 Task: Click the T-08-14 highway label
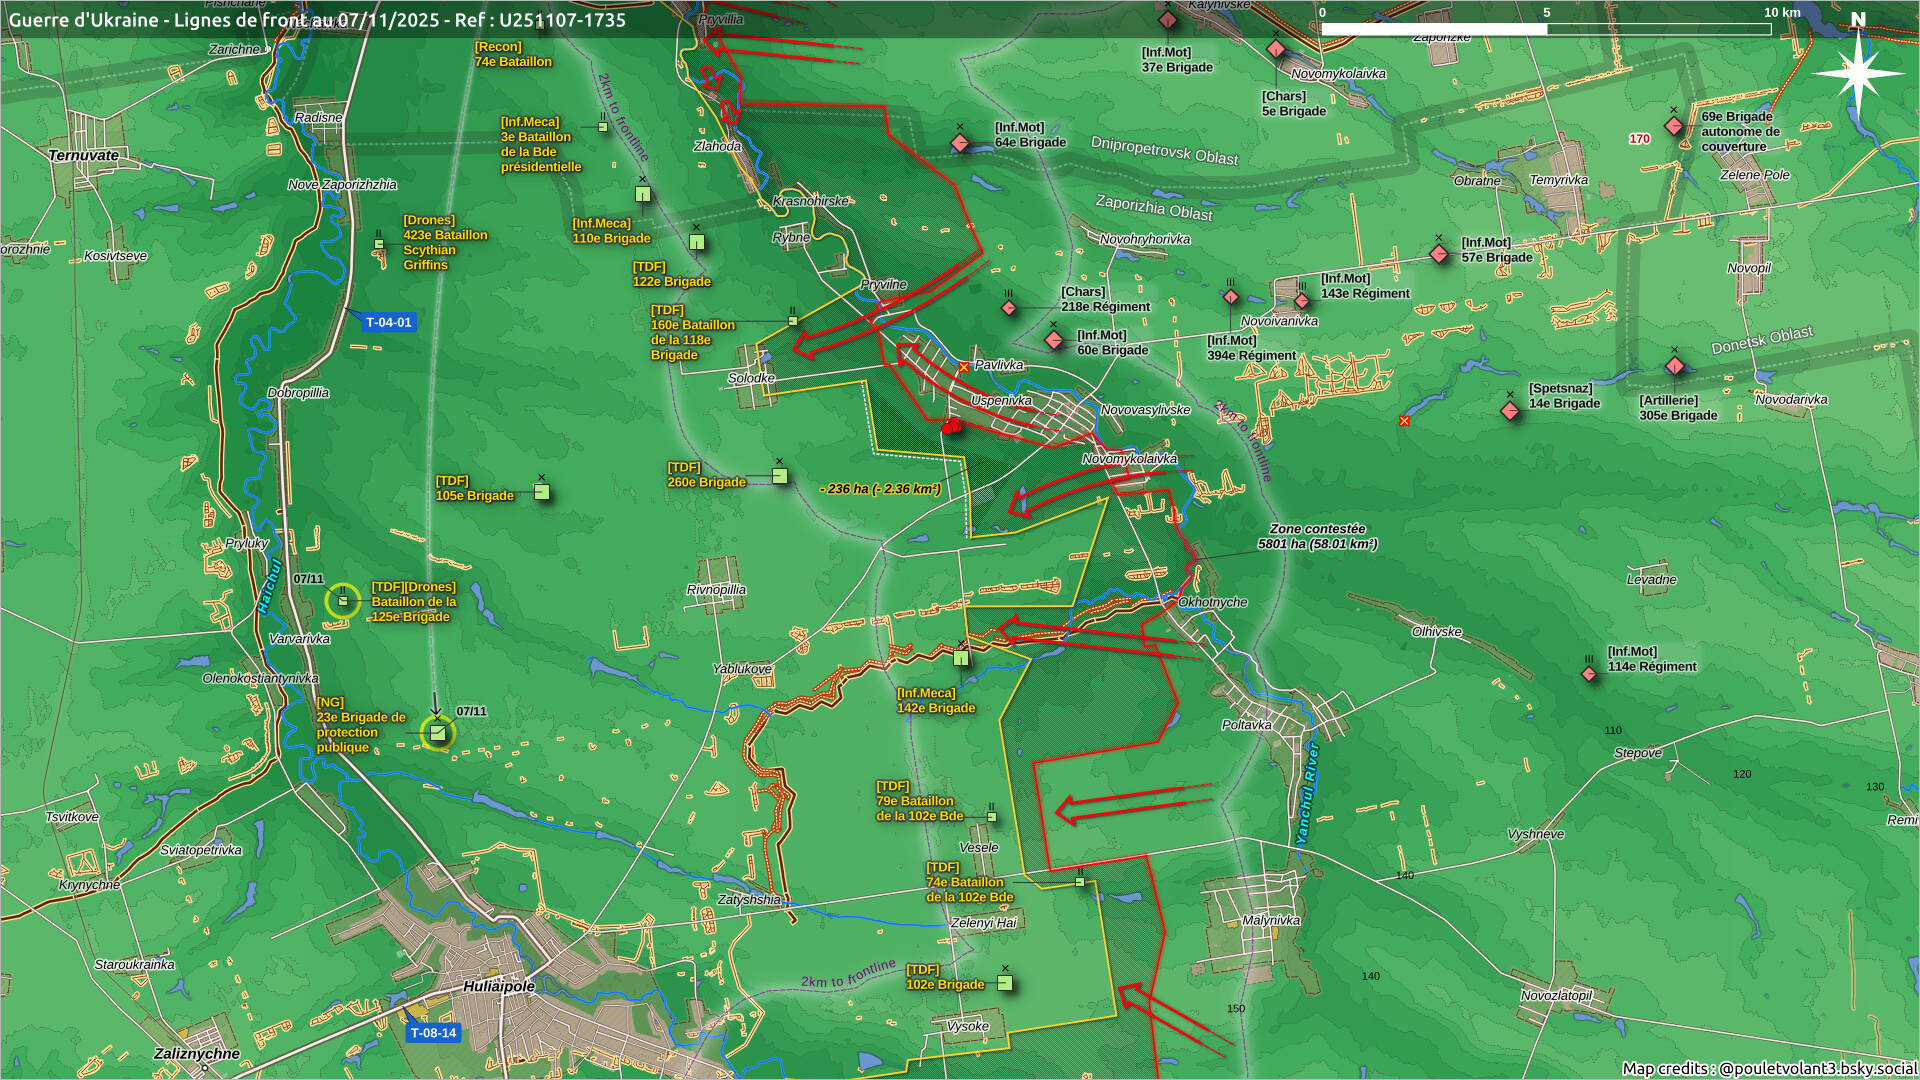pos(433,1033)
